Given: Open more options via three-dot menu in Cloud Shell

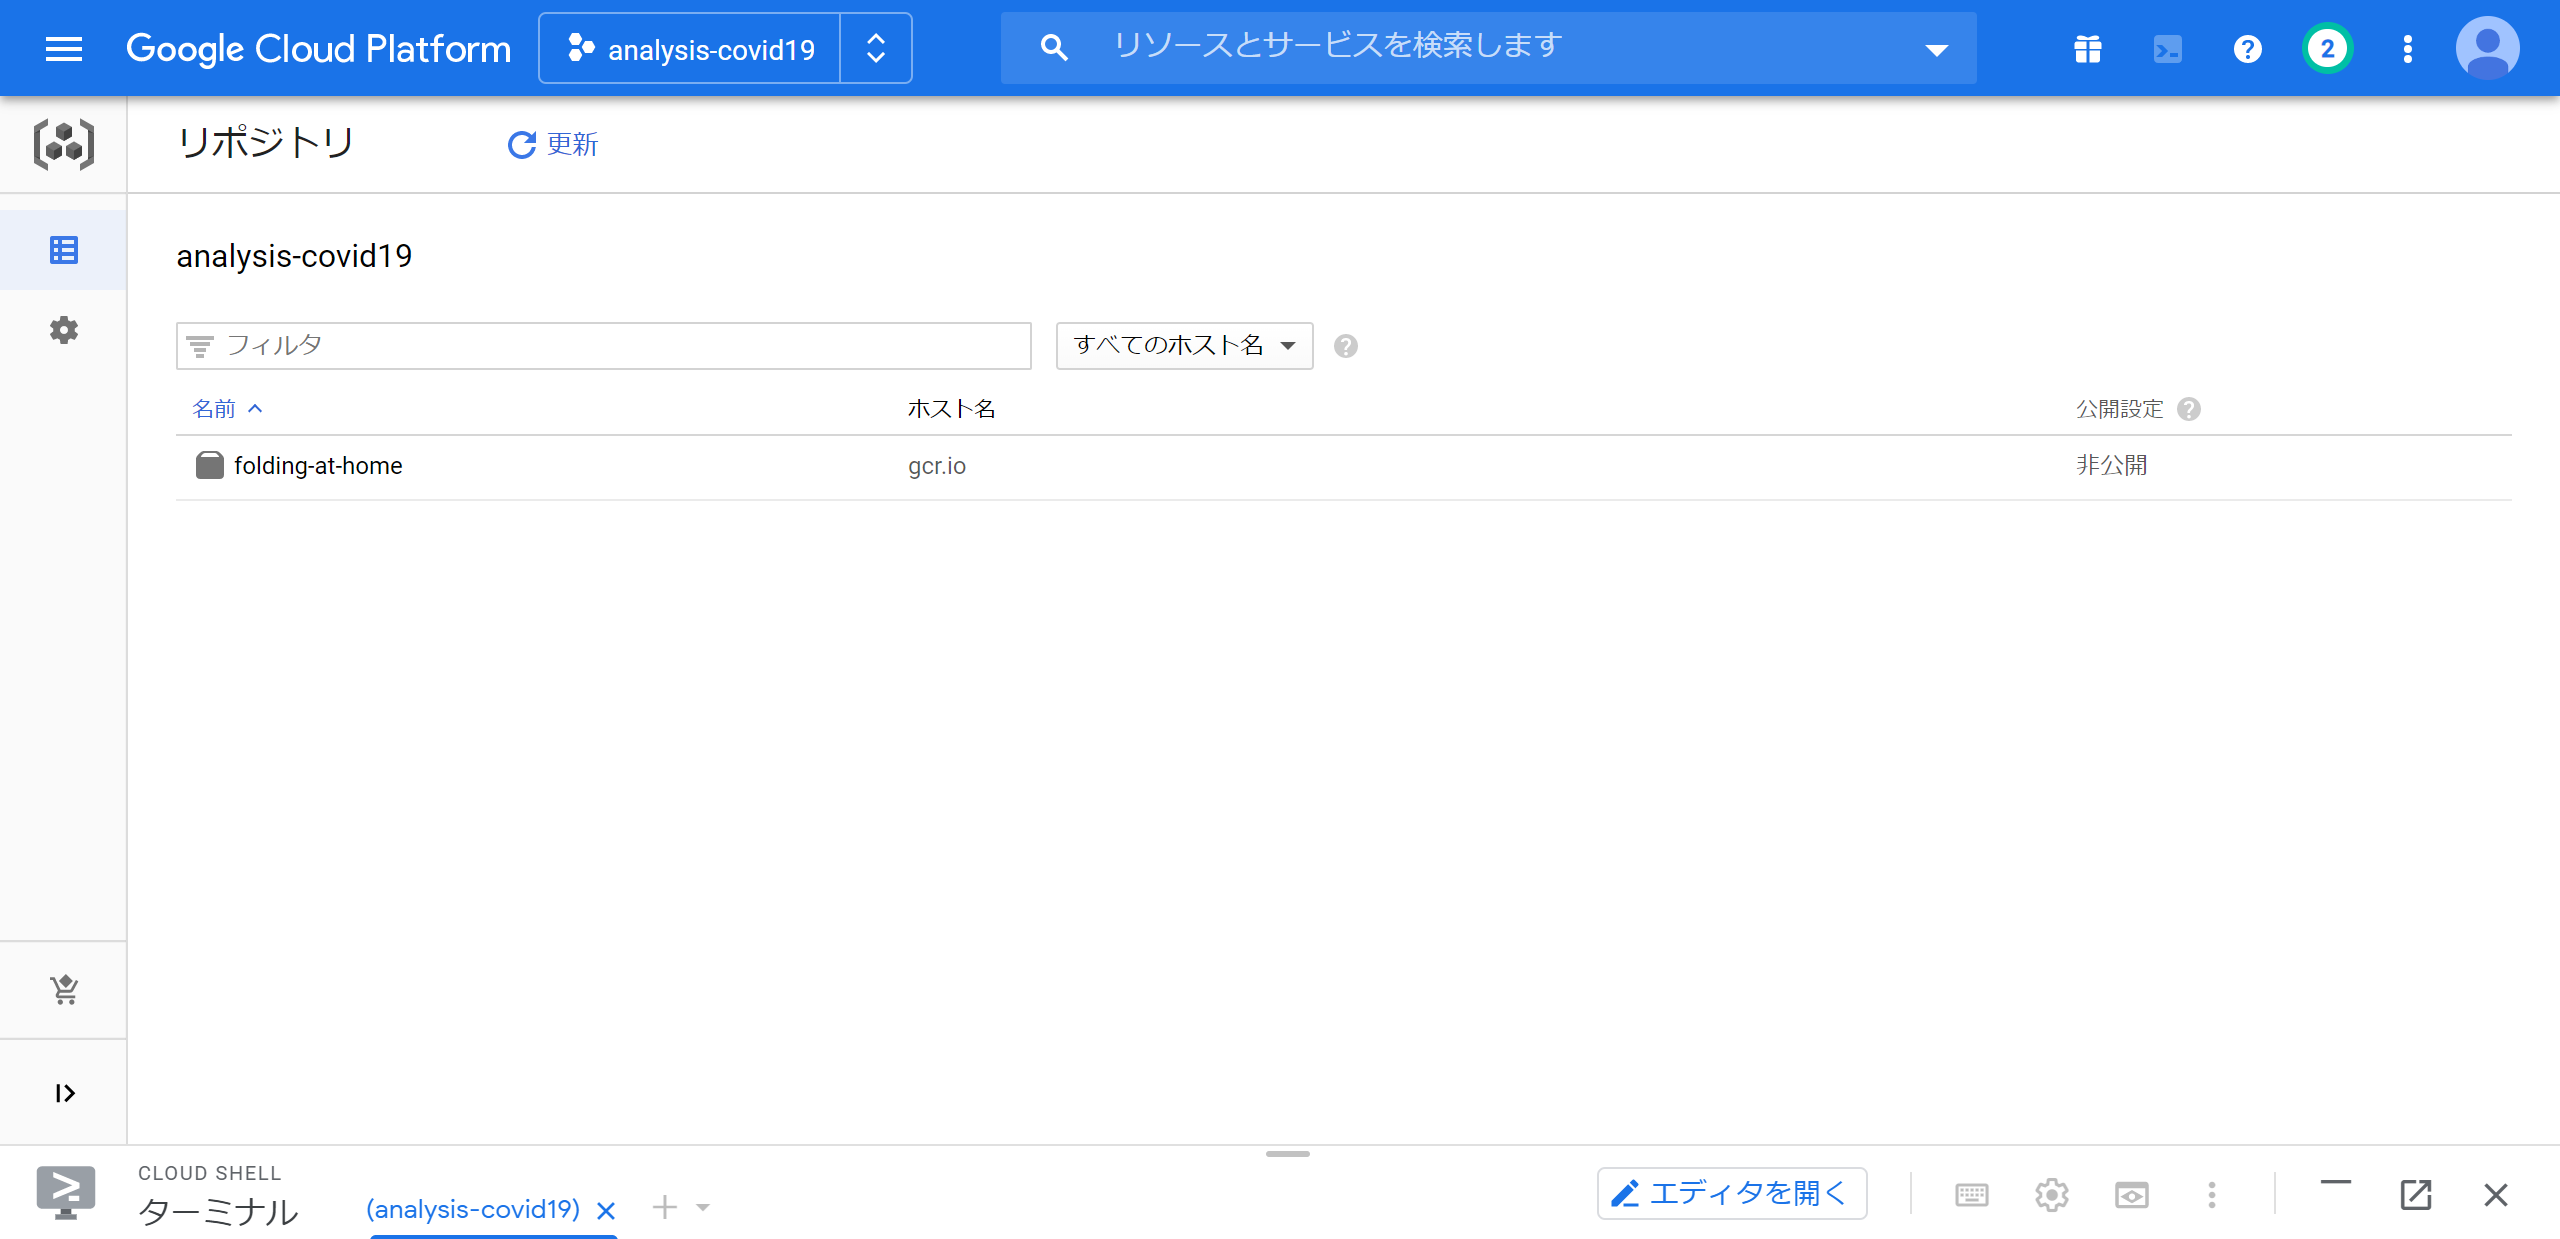Looking at the screenshot, I should [x=2211, y=1194].
